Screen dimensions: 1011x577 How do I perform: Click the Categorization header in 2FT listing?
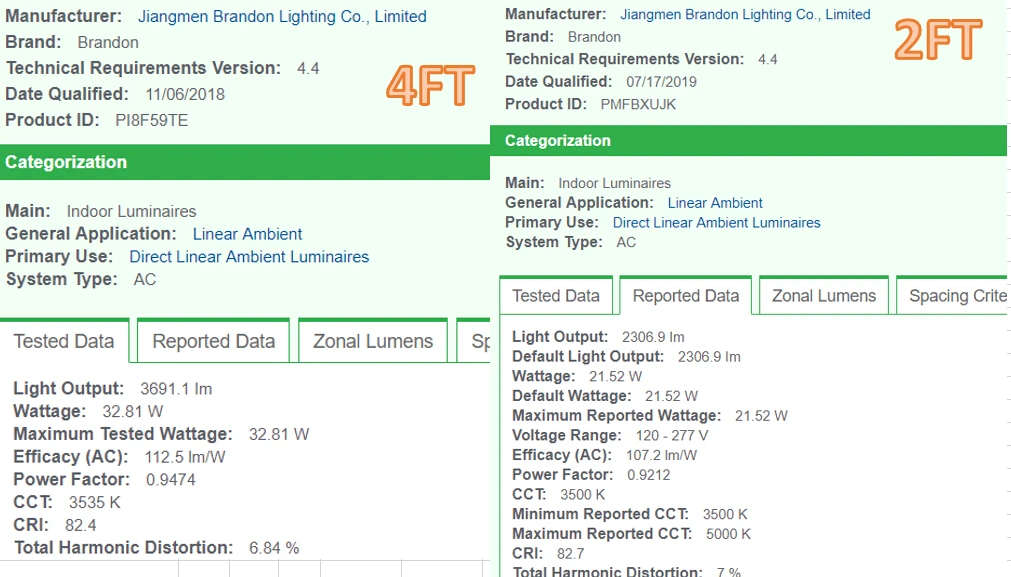[x=558, y=141]
